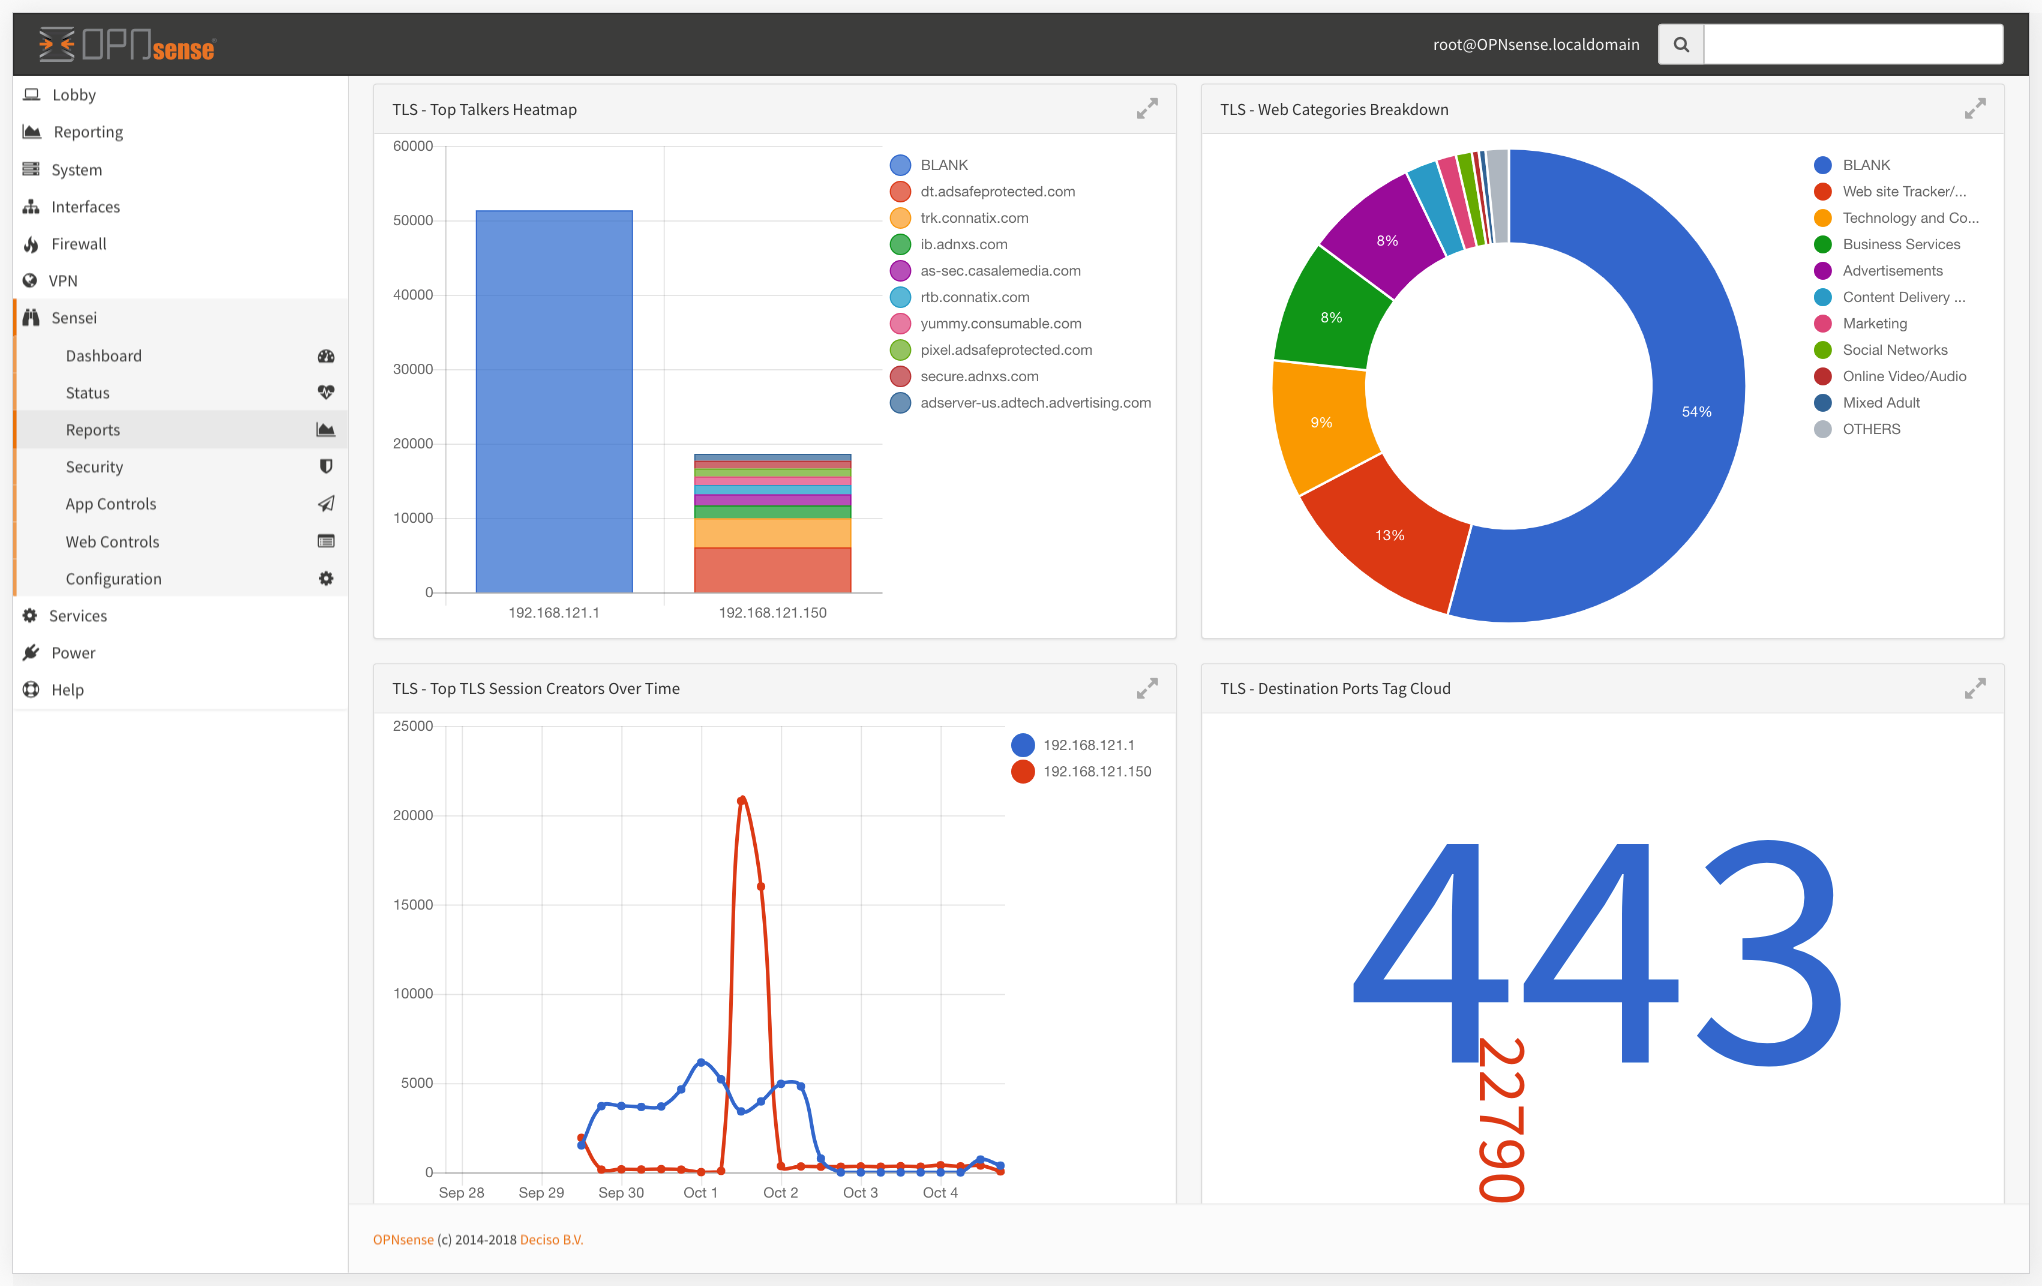Click the Deciso B.V. footer link
The image size is (2042, 1286).
(x=552, y=1239)
